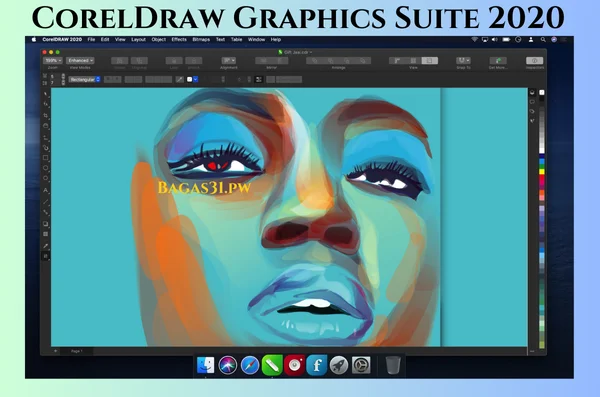Select the Text tool
600x397 pixels.
pos(46,190)
